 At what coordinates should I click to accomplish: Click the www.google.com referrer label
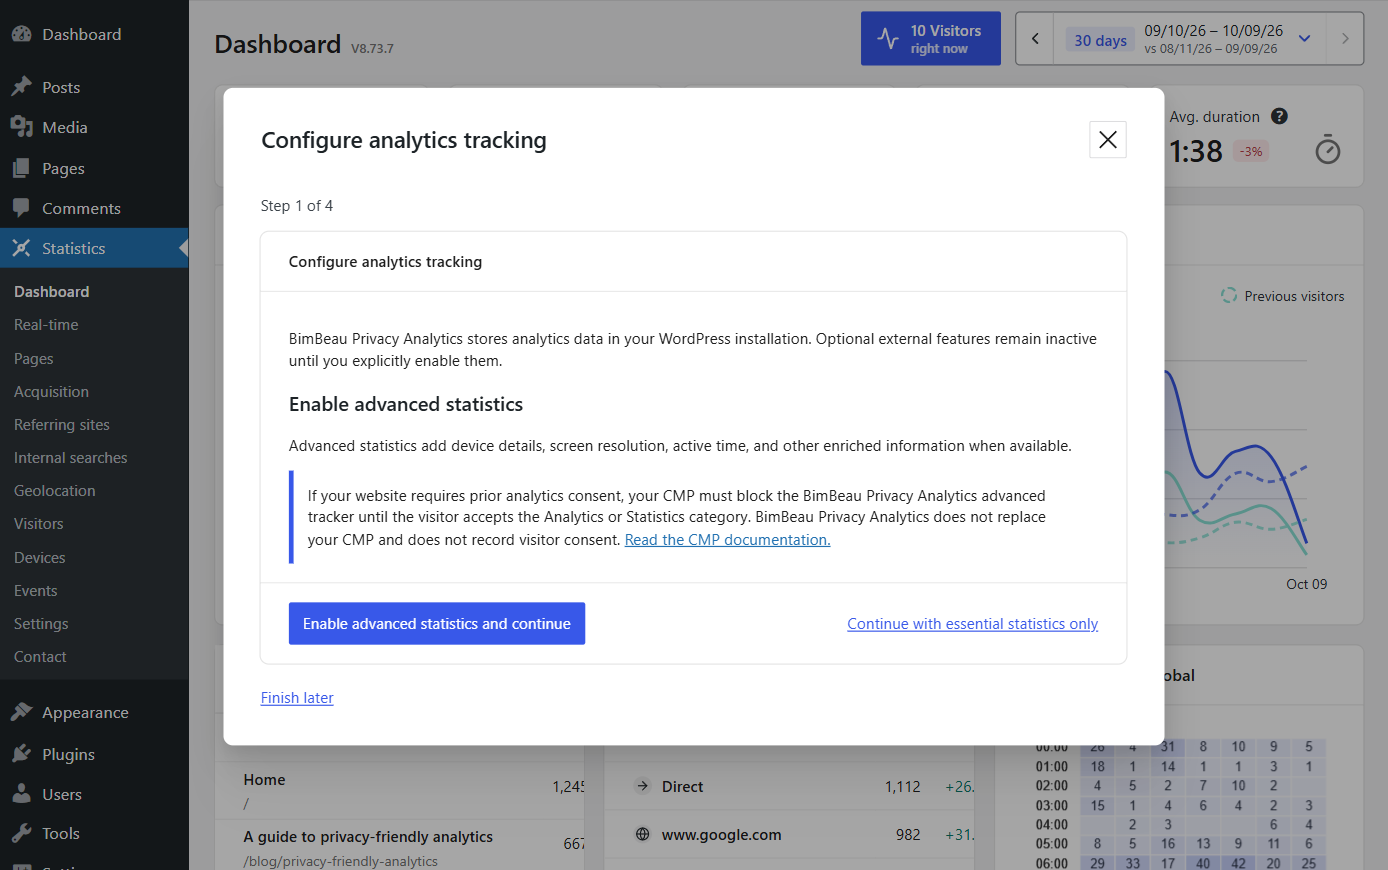click(721, 834)
